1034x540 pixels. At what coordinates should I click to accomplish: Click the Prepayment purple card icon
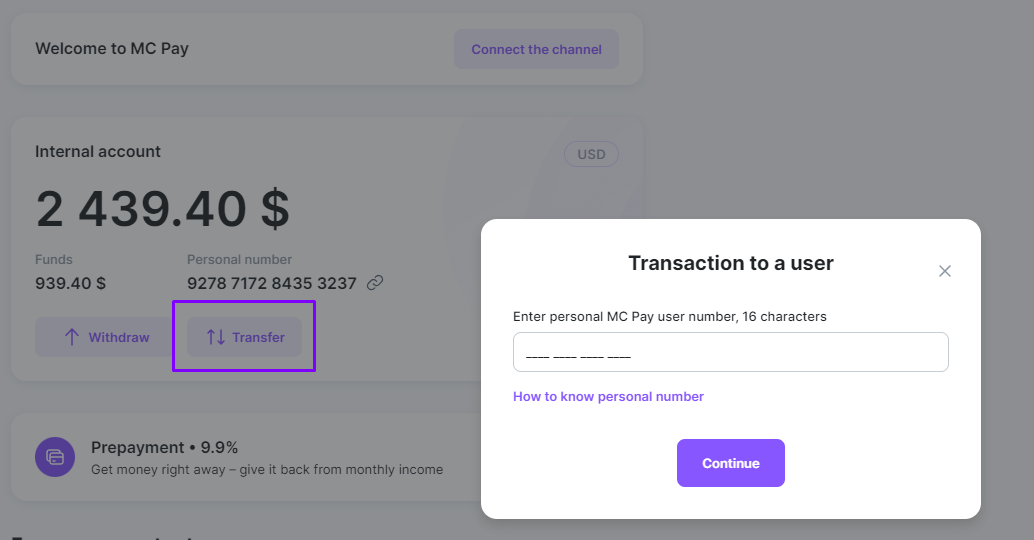tap(55, 457)
